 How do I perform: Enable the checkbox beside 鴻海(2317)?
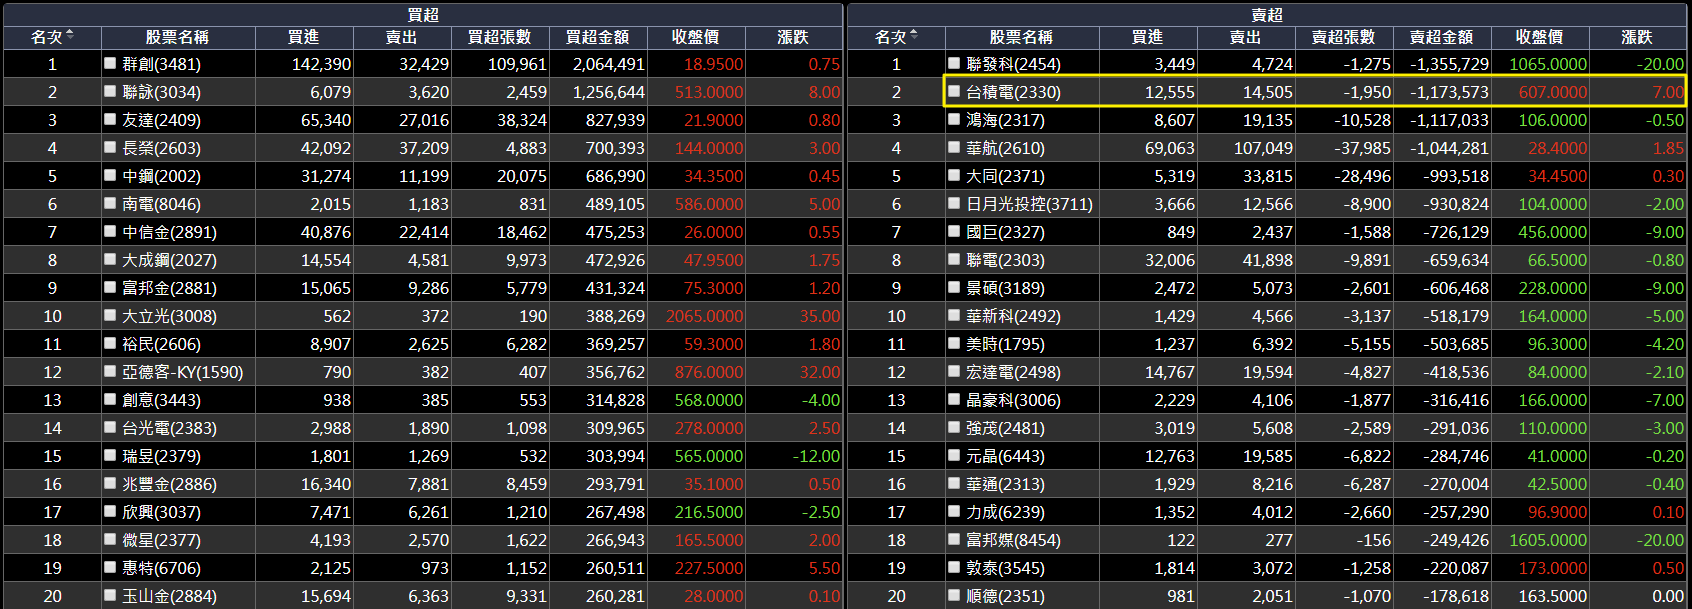click(x=954, y=119)
